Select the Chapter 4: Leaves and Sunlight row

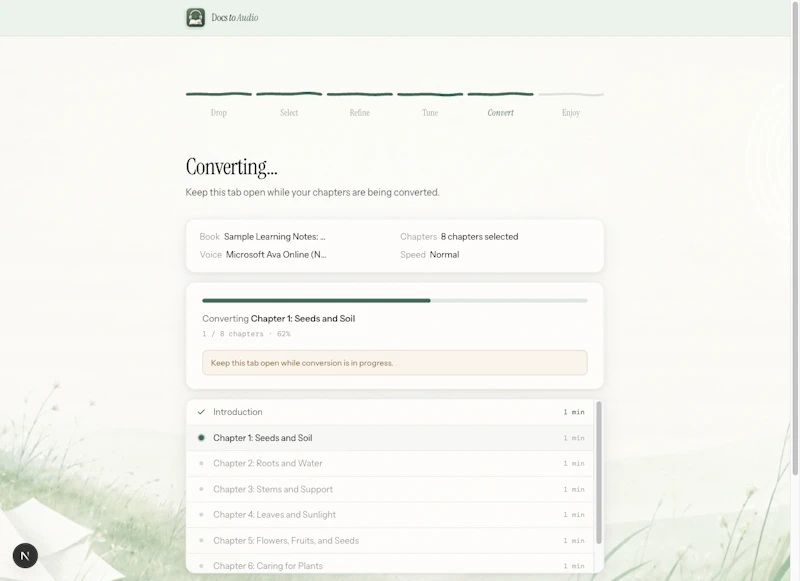[x=390, y=515]
